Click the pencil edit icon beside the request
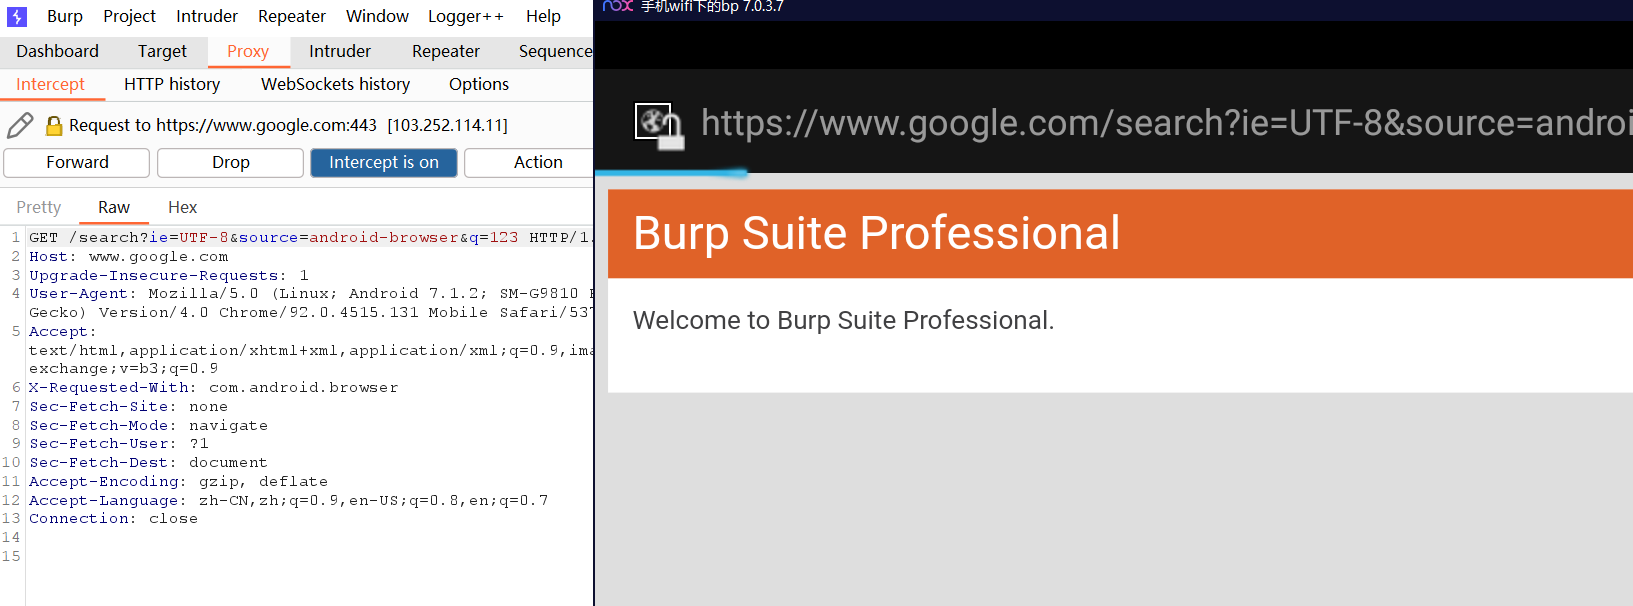The width and height of the screenshot is (1633, 606). [20, 125]
